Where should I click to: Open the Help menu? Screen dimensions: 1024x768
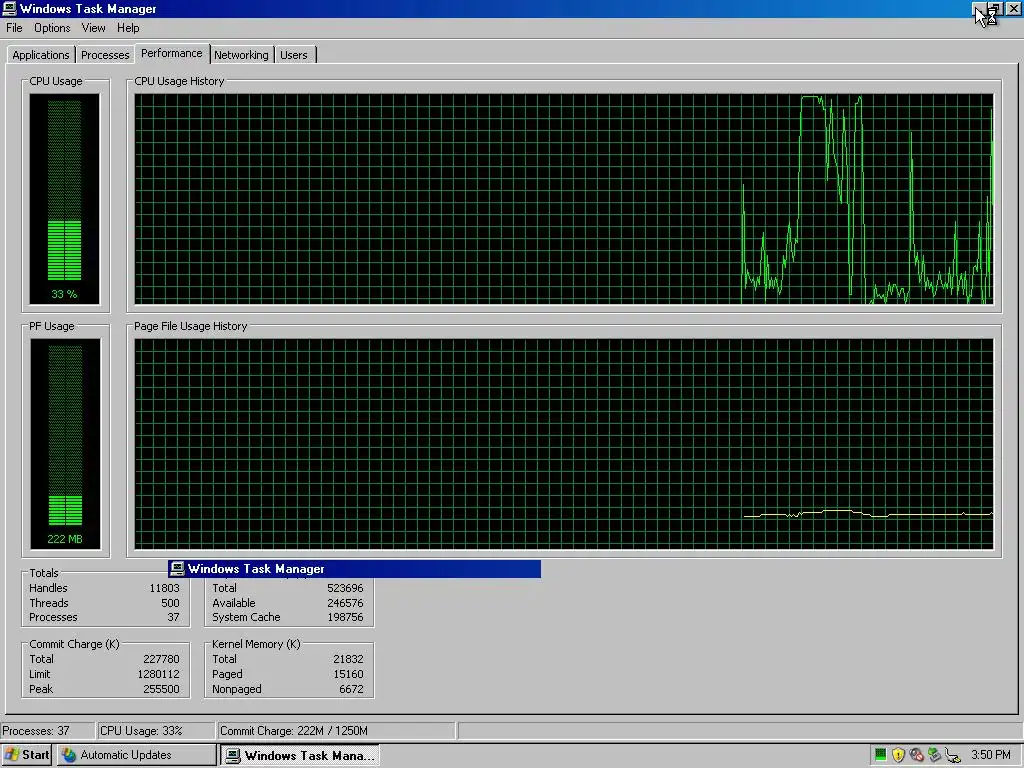pyautogui.click(x=128, y=28)
